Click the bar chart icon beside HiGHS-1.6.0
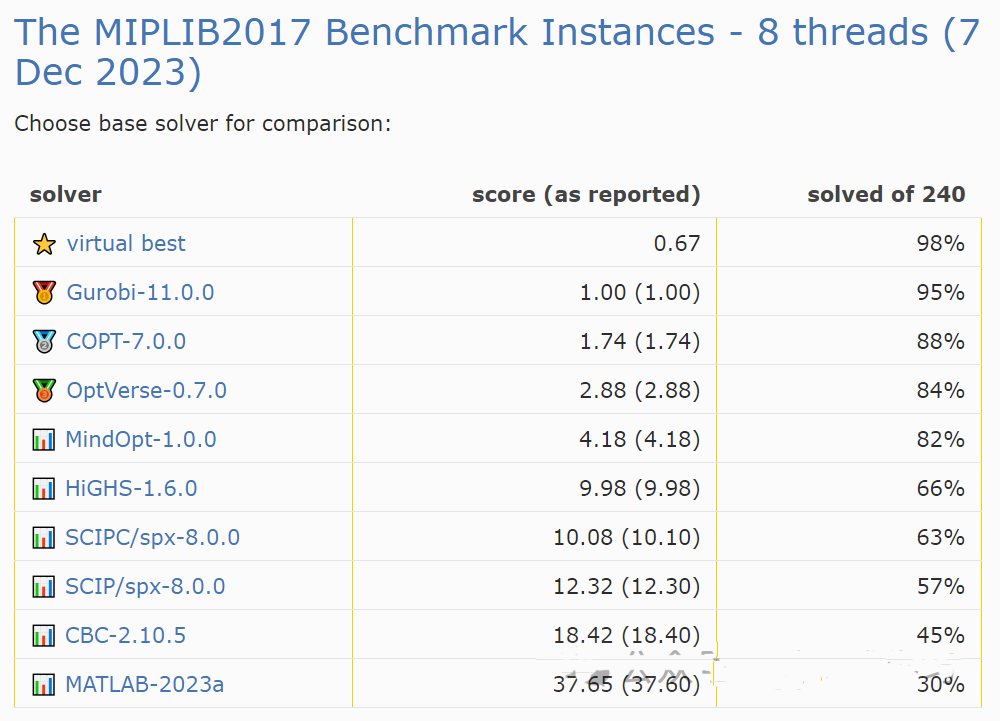This screenshot has width=1000, height=721. pos(43,489)
